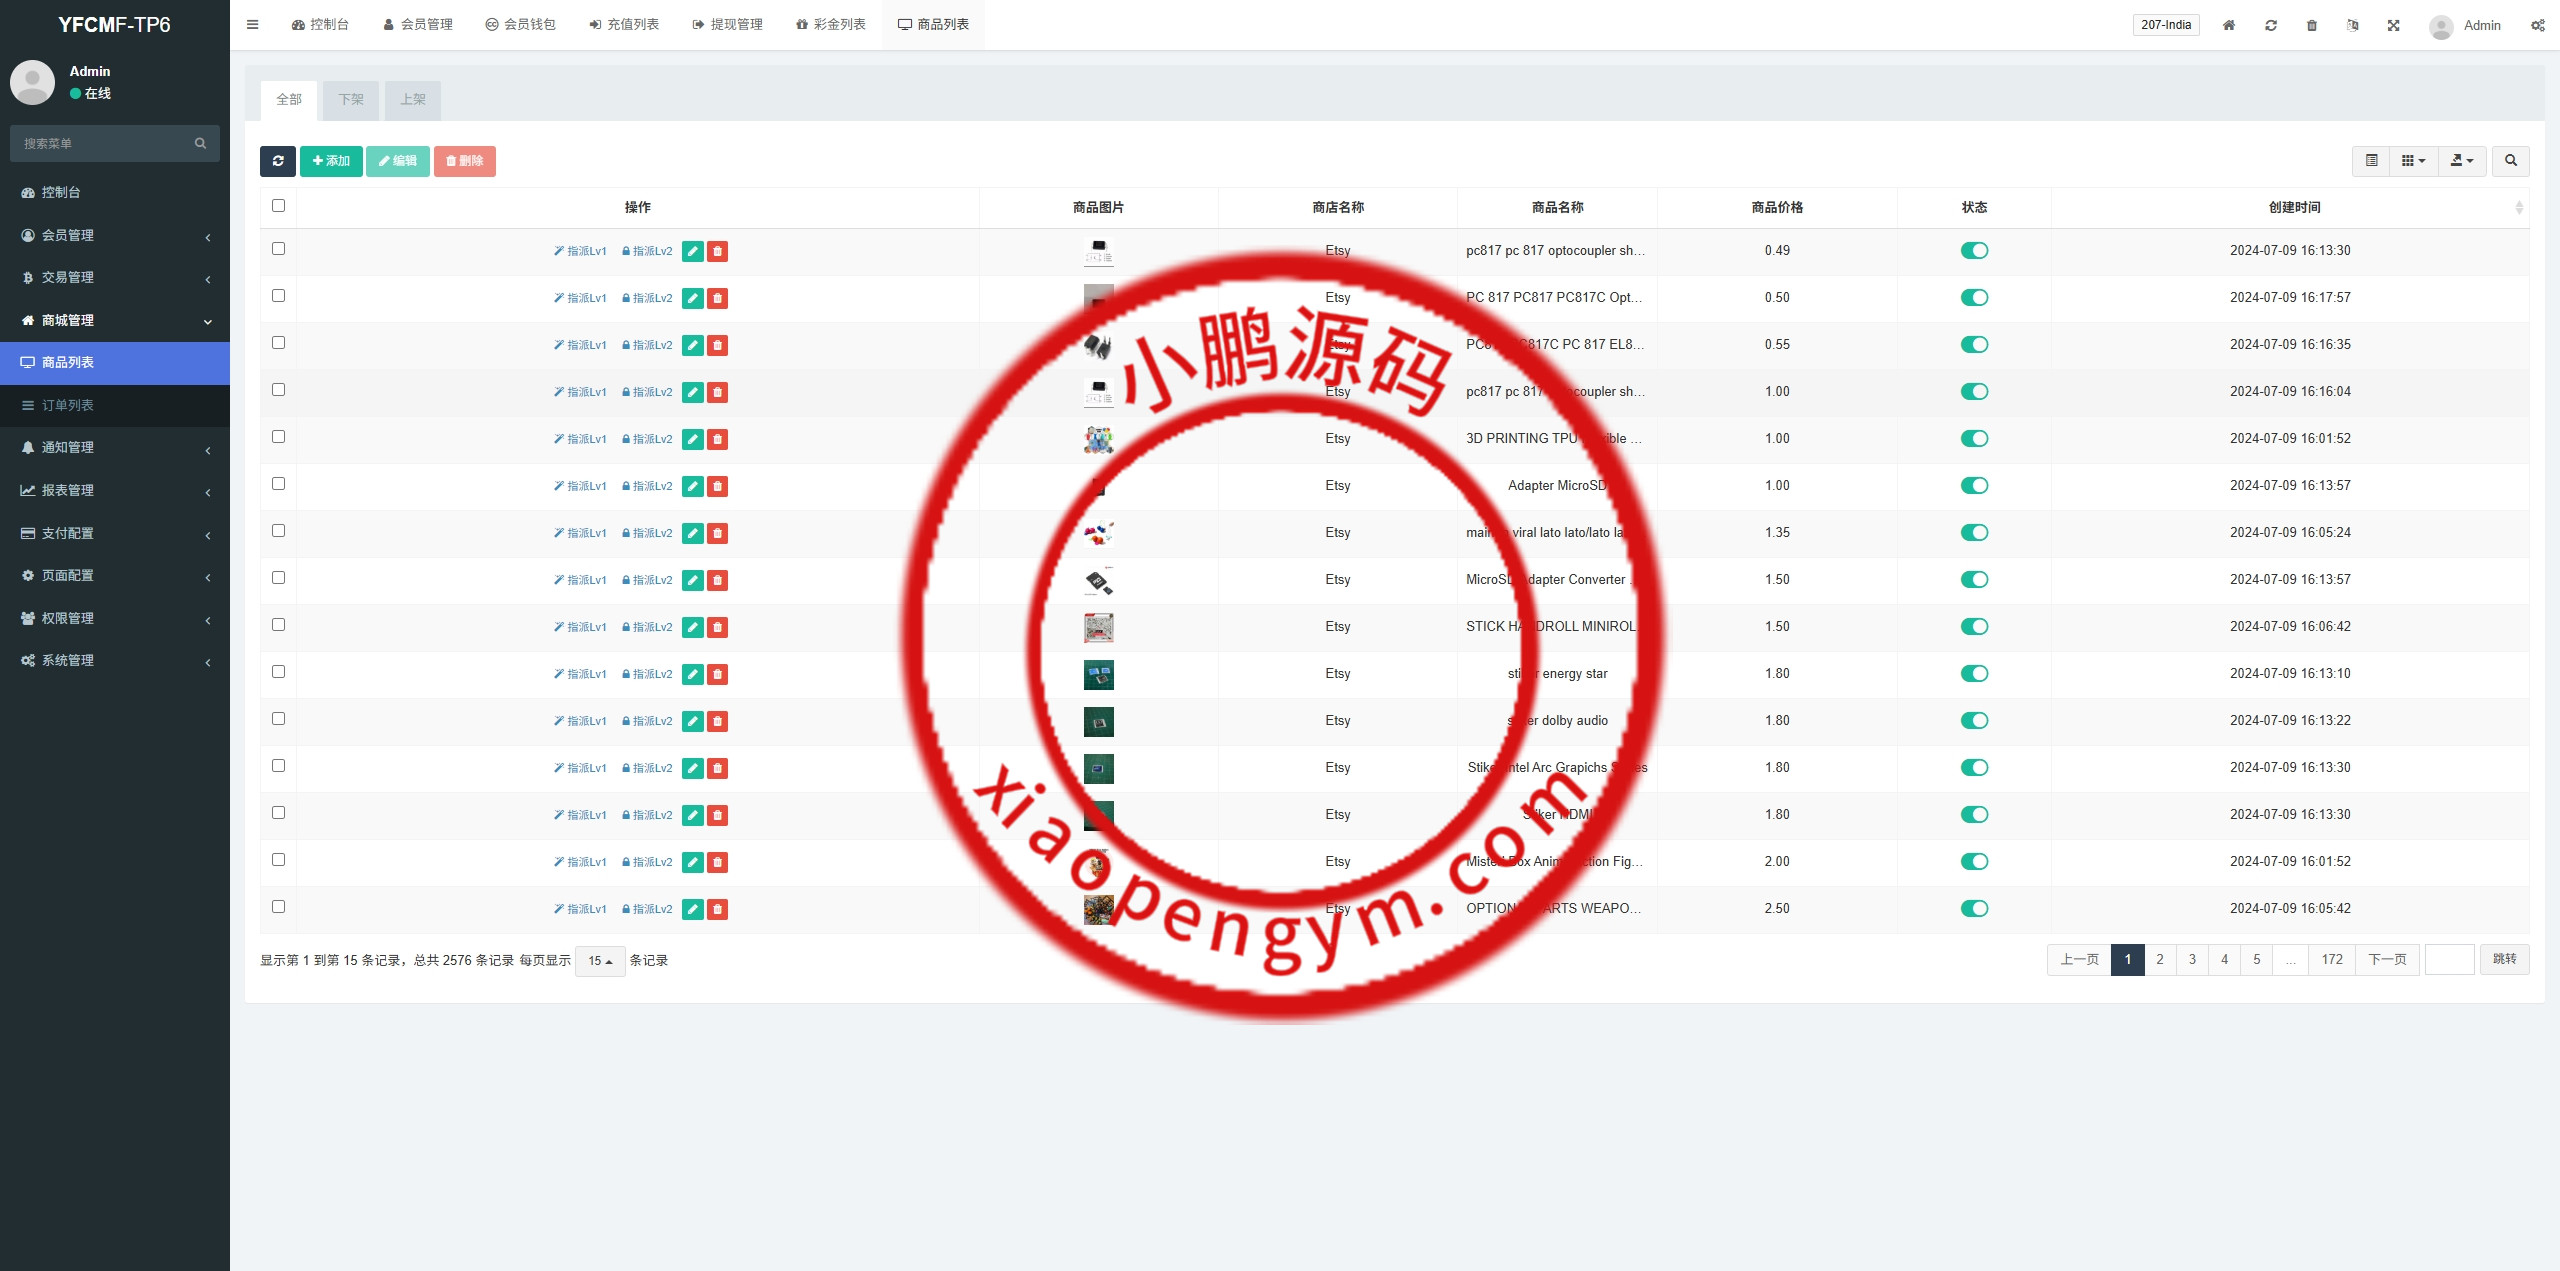Switch to the 下架 tab
2560x1271 pixels.
point(351,100)
